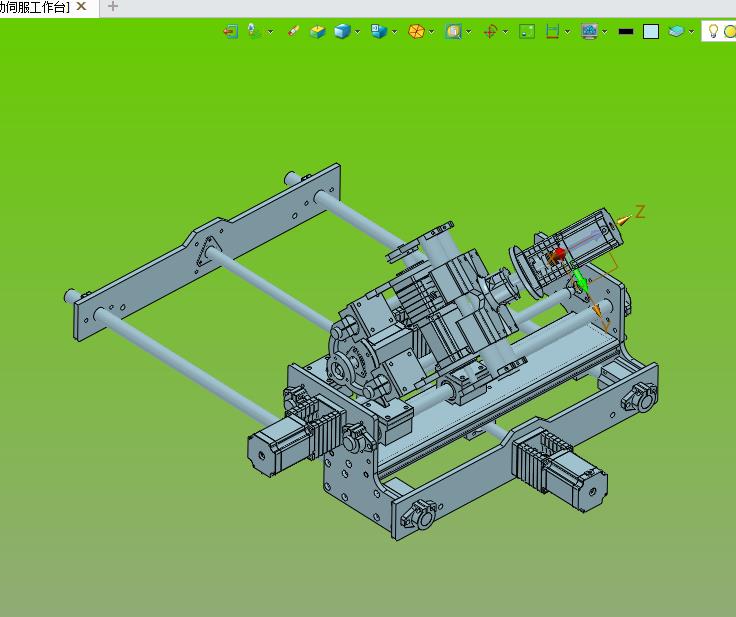The width and height of the screenshot is (736, 617).
Task: Click the datum triad display icon
Action: (x=253, y=31)
